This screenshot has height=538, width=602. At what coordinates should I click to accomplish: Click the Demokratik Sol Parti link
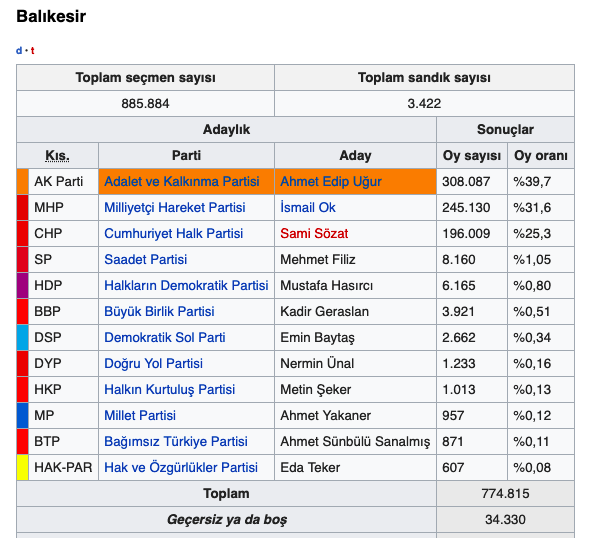[x=164, y=337]
